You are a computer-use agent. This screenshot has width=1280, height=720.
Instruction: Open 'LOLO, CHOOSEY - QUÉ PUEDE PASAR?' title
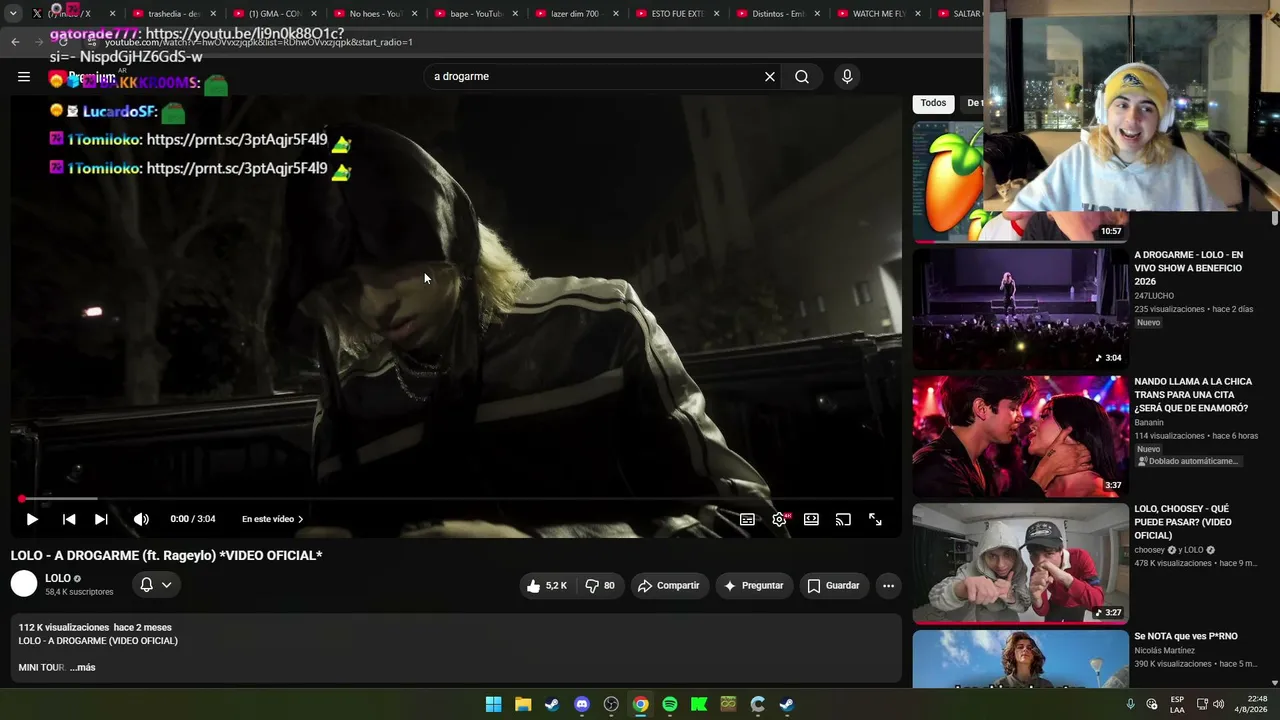coord(1183,522)
